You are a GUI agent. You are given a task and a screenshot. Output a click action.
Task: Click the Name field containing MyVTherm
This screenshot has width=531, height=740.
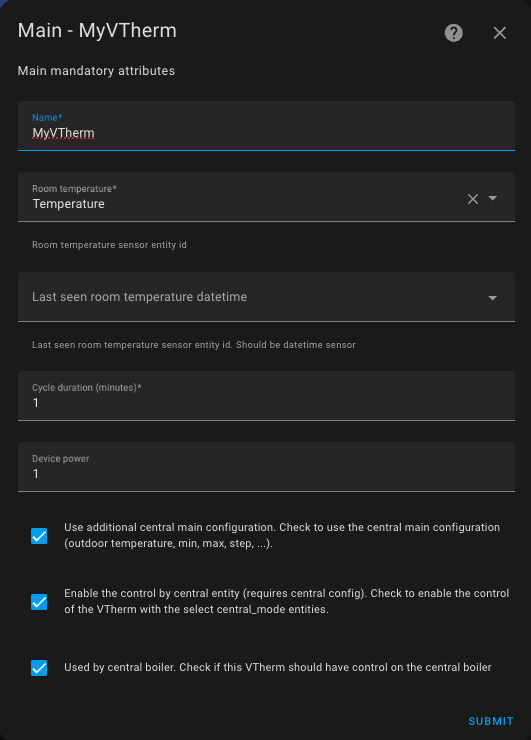[266, 126]
